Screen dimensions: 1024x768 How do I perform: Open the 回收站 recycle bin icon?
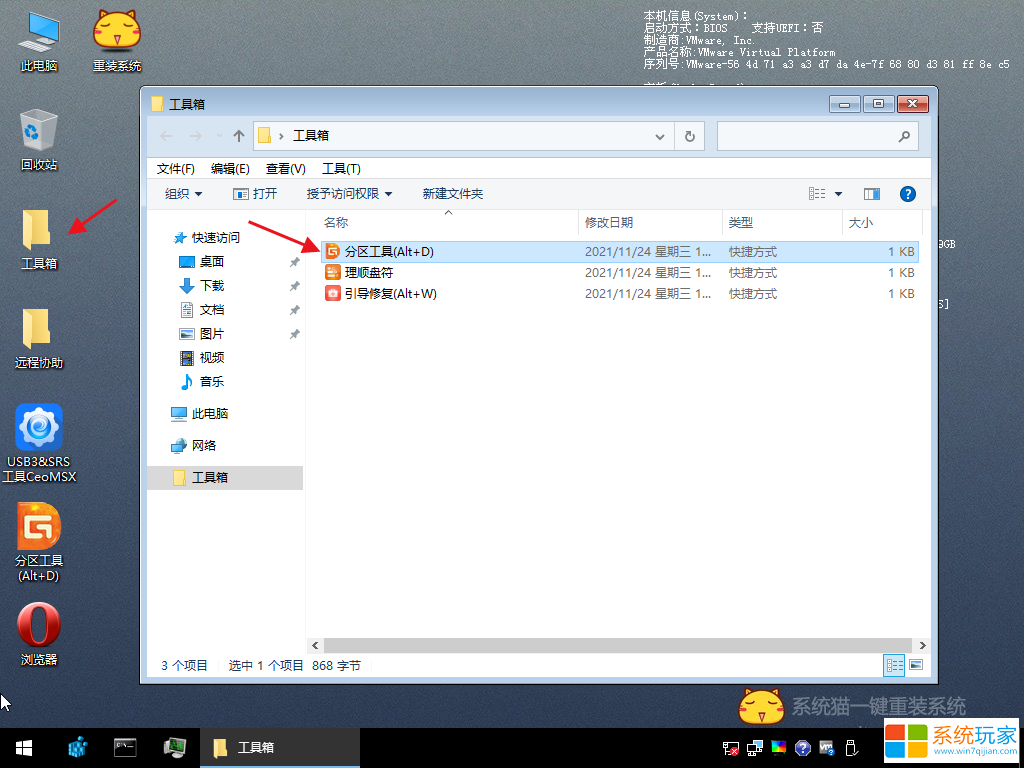point(39,140)
